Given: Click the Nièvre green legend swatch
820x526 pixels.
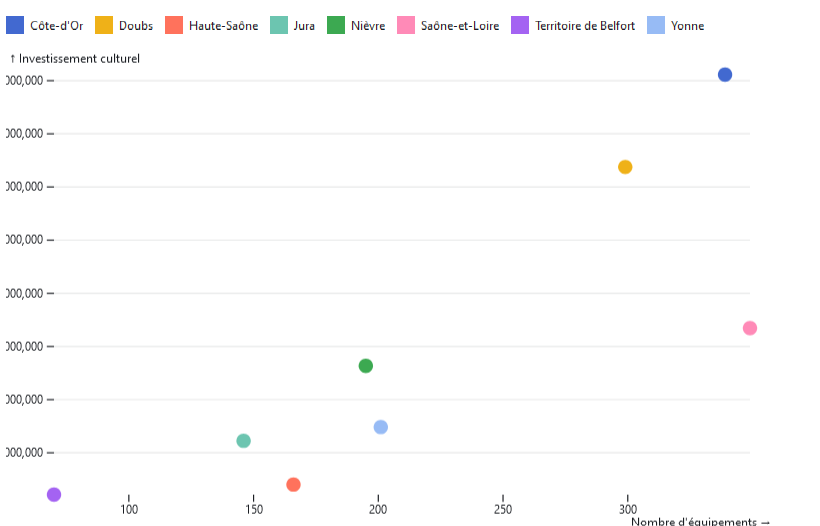Looking at the screenshot, I should pyautogui.click(x=335, y=25).
